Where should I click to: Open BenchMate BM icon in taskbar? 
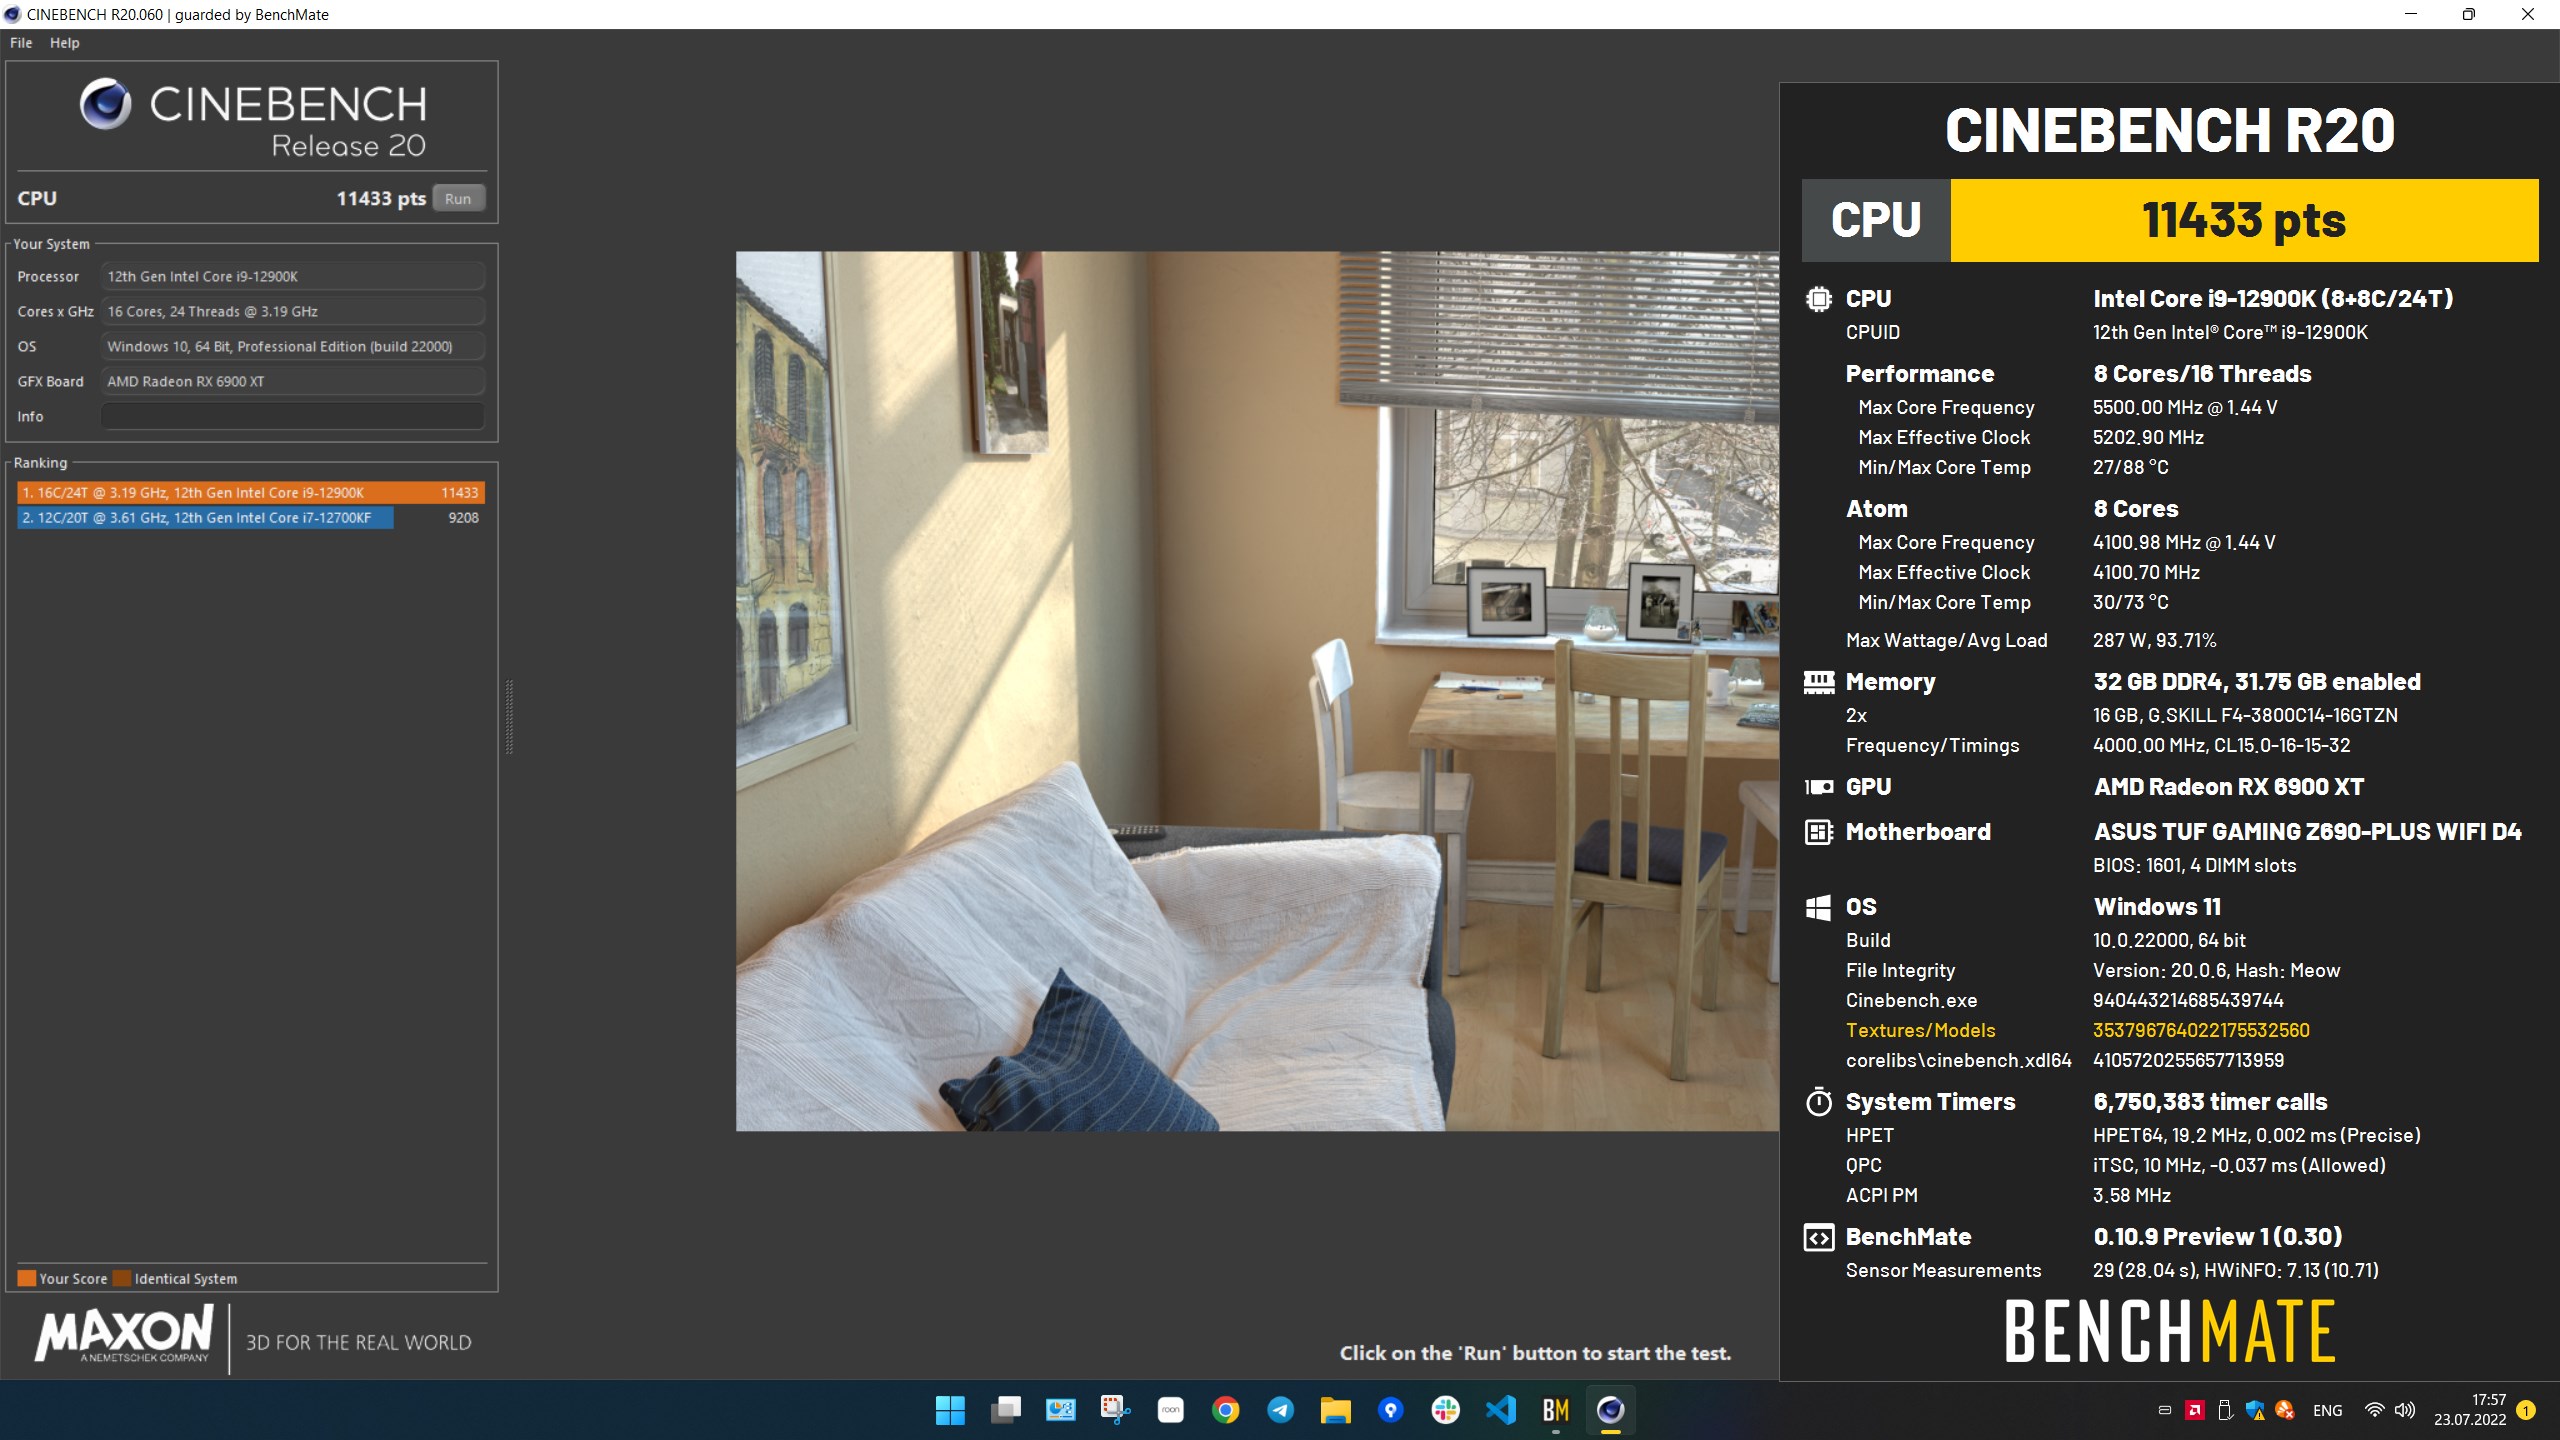point(1555,1410)
